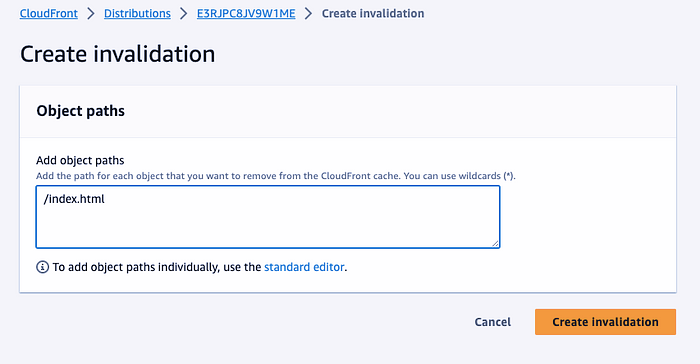
Task: Click the Object paths section header
Action: (x=80, y=111)
